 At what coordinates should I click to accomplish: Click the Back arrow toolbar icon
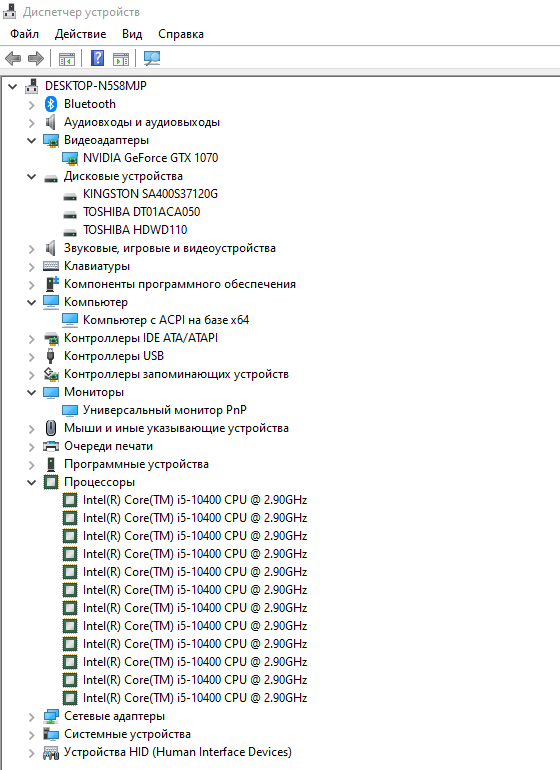[13, 58]
